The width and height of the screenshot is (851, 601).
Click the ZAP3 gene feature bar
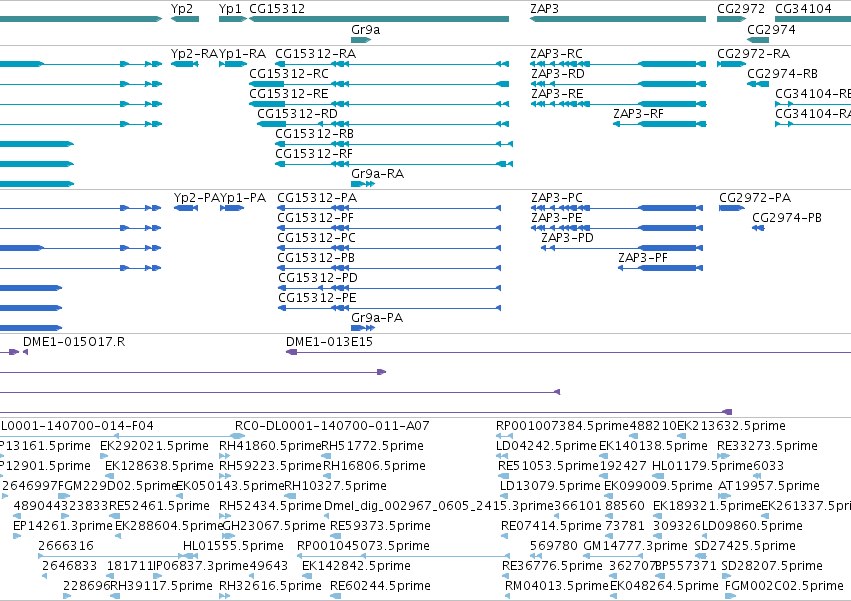(x=618, y=19)
